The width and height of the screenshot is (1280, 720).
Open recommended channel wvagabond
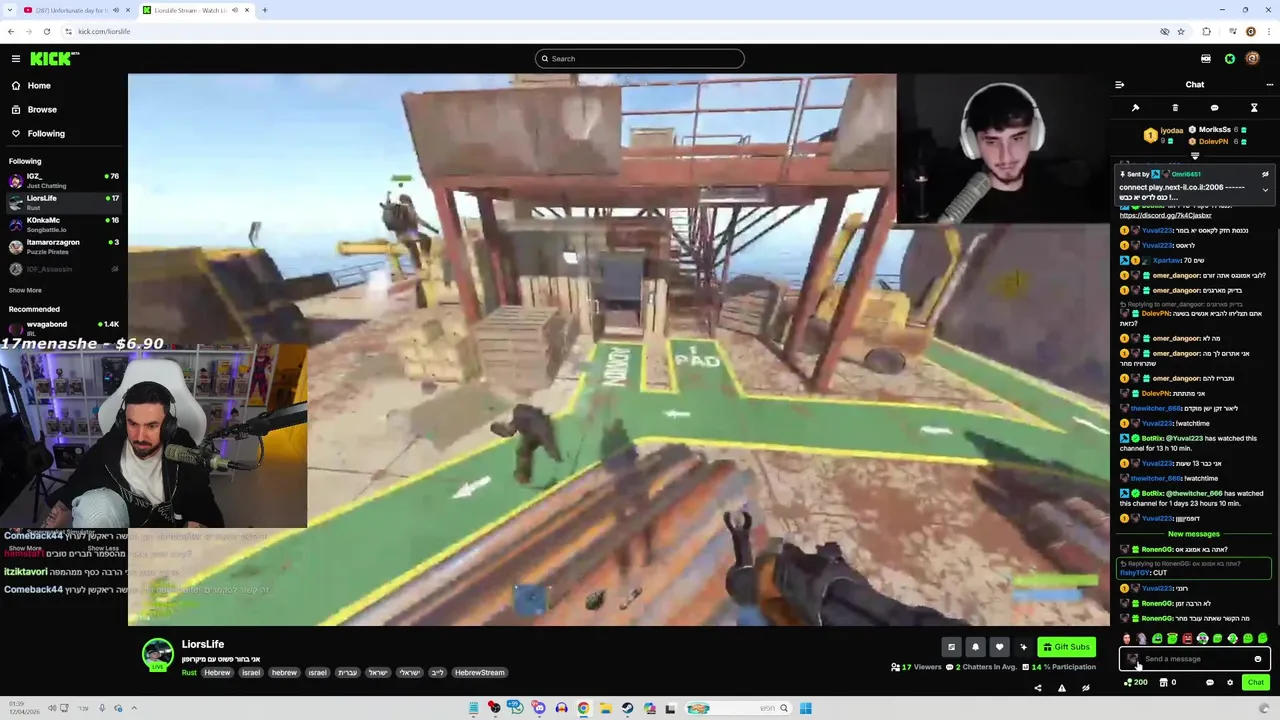pyautogui.click(x=63, y=327)
